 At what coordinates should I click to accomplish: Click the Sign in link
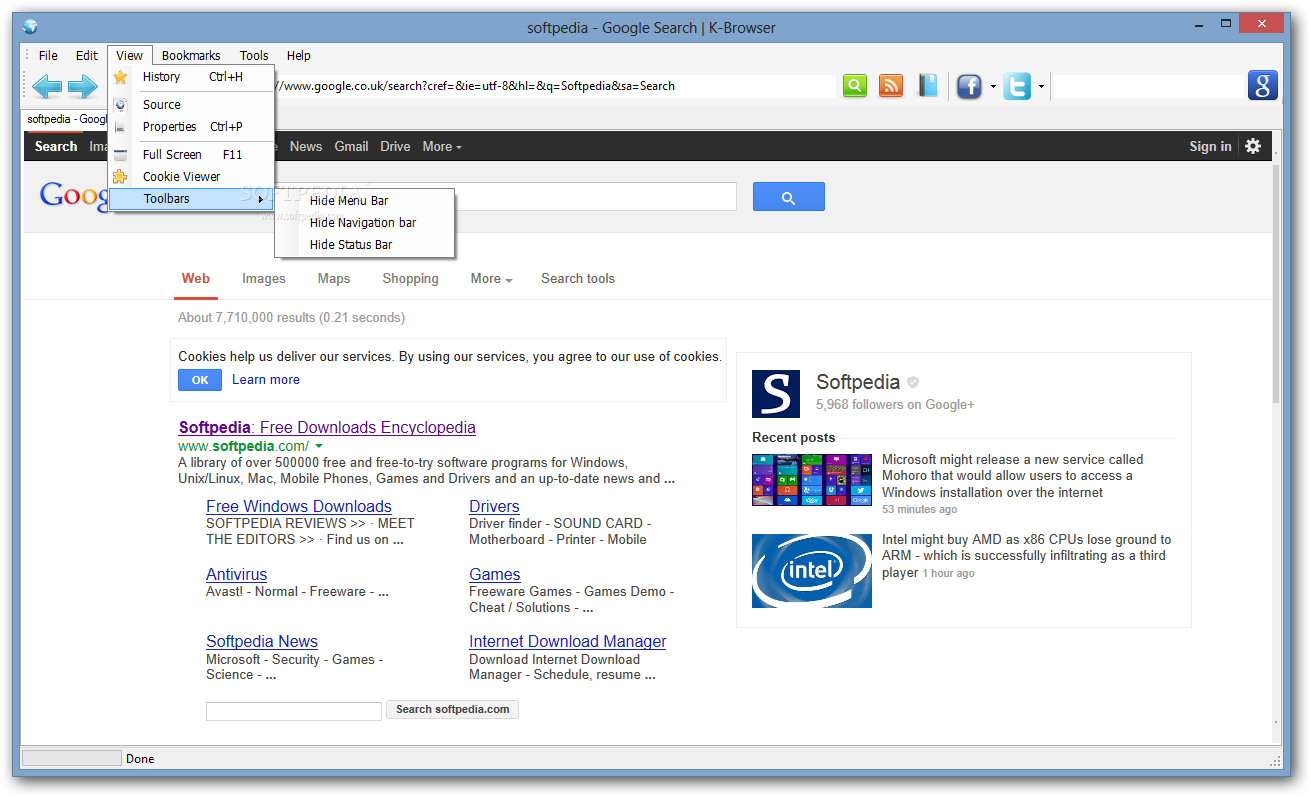coord(1210,147)
